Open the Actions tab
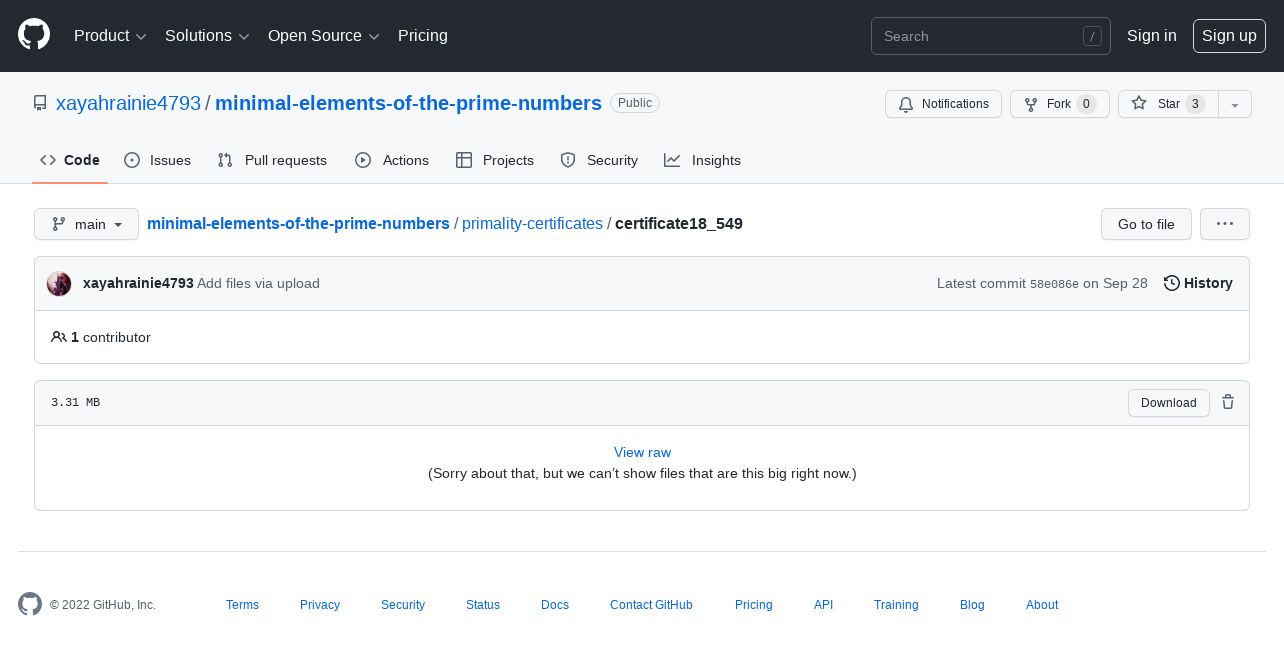The image size is (1284, 666). click(x=392, y=160)
